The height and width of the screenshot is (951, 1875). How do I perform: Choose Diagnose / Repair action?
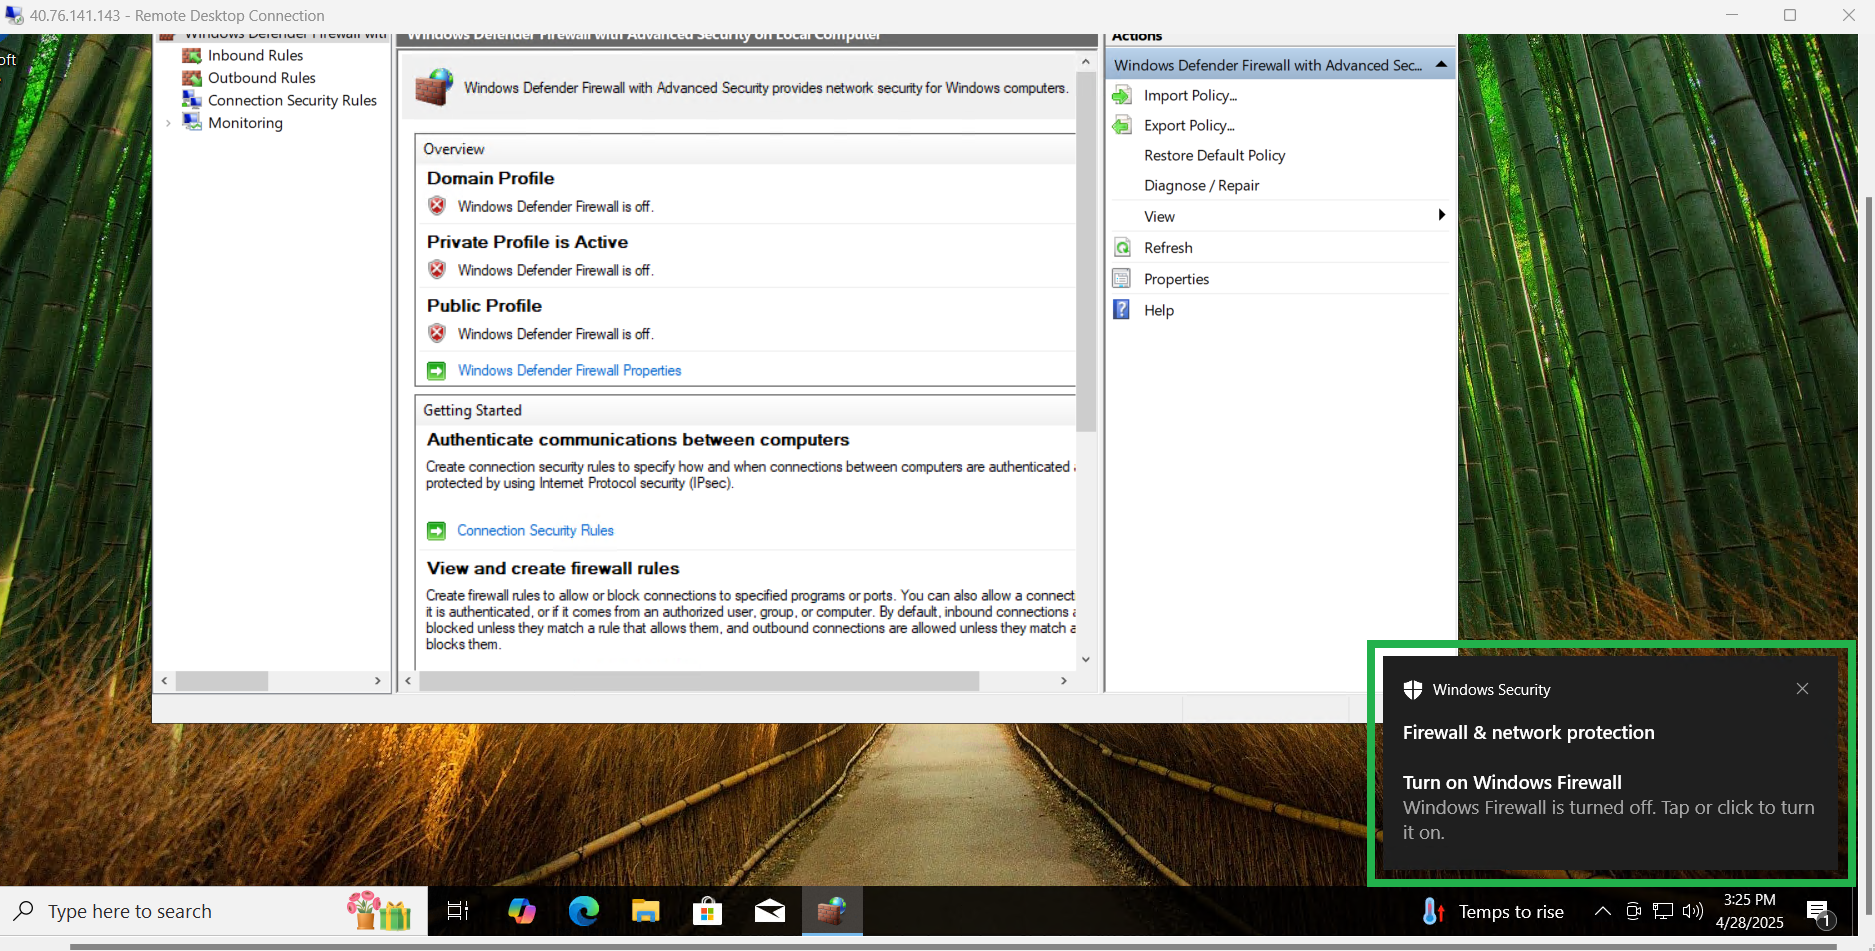1201,186
